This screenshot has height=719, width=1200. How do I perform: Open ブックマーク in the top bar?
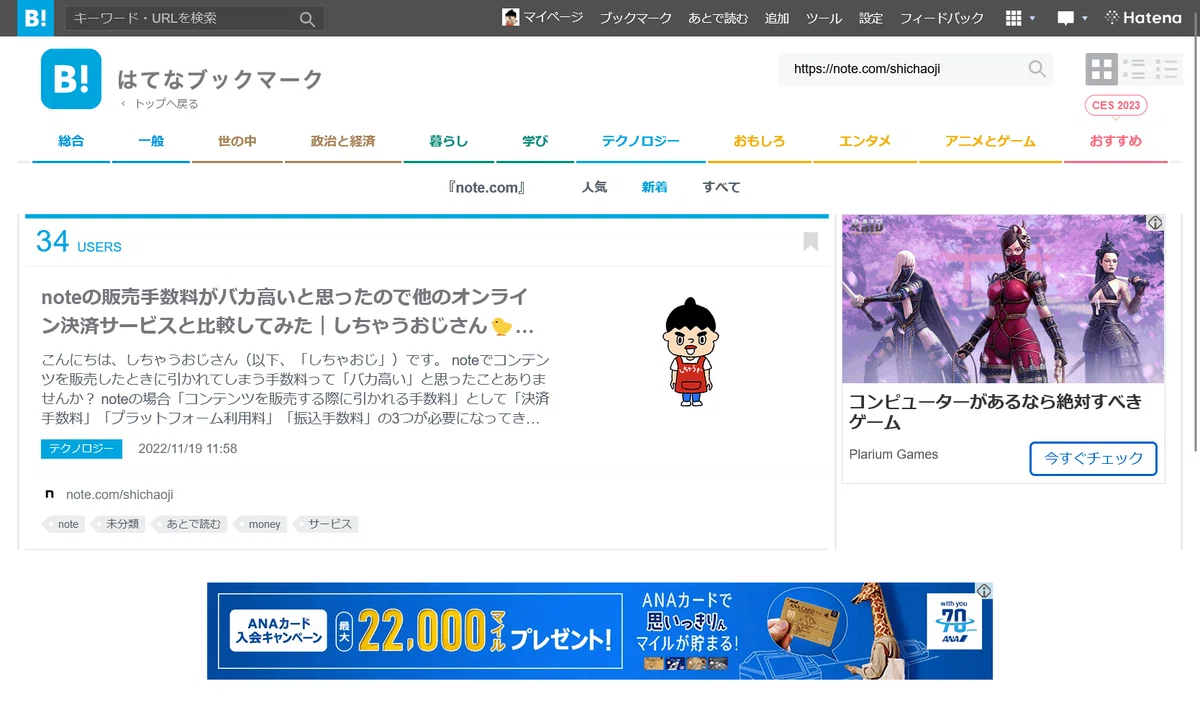point(636,18)
